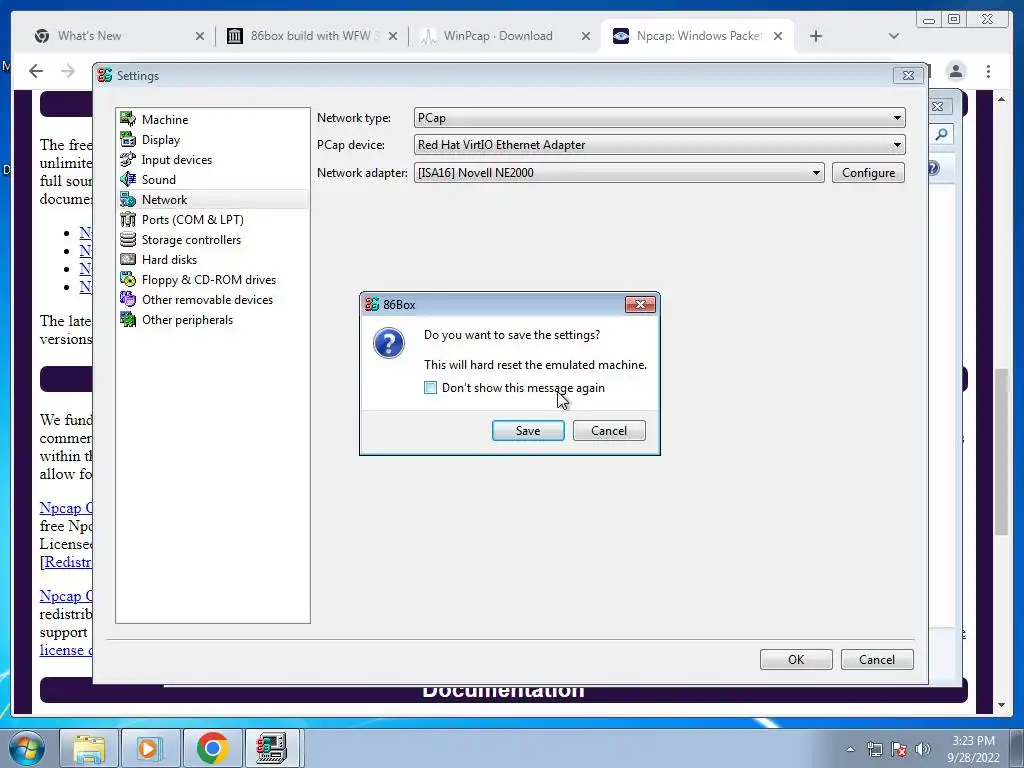Click the page scroll-up arrow

[1001, 99]
